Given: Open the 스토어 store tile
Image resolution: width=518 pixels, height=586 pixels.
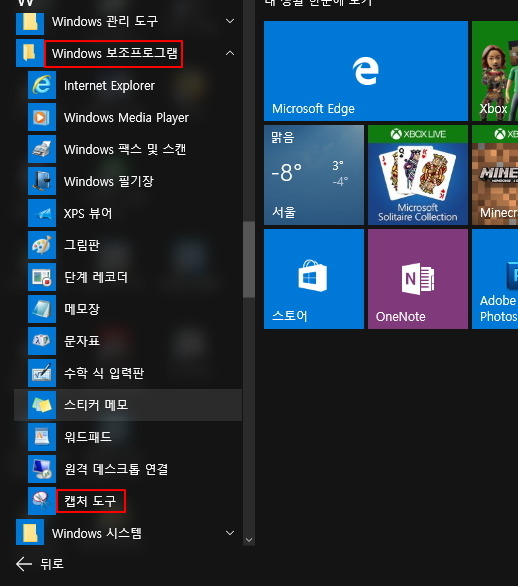Looking at the screenshot, I should pos(314,279).
